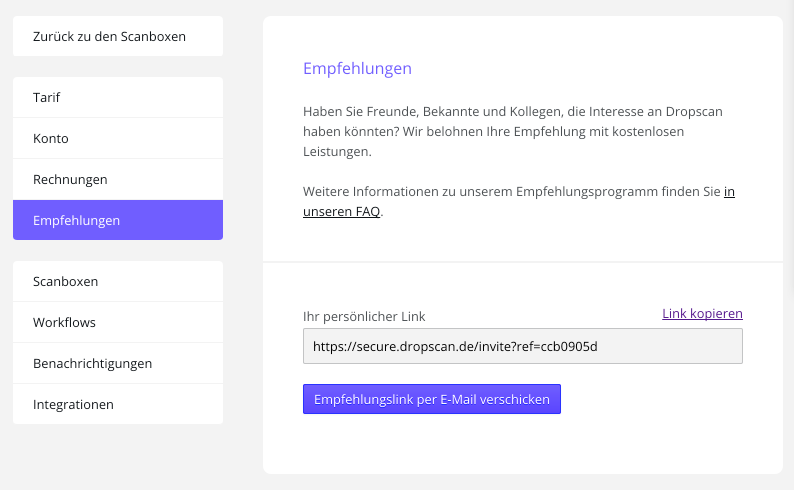Viewport: 794px width, 490px height.
Task: Click Link kopieren to copy link
Action: pos(702,313)
